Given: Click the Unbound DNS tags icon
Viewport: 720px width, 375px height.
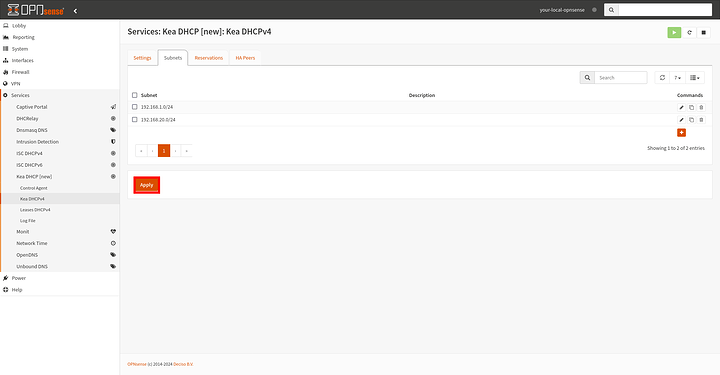Looking at the screenshot, I should [113, 266].
